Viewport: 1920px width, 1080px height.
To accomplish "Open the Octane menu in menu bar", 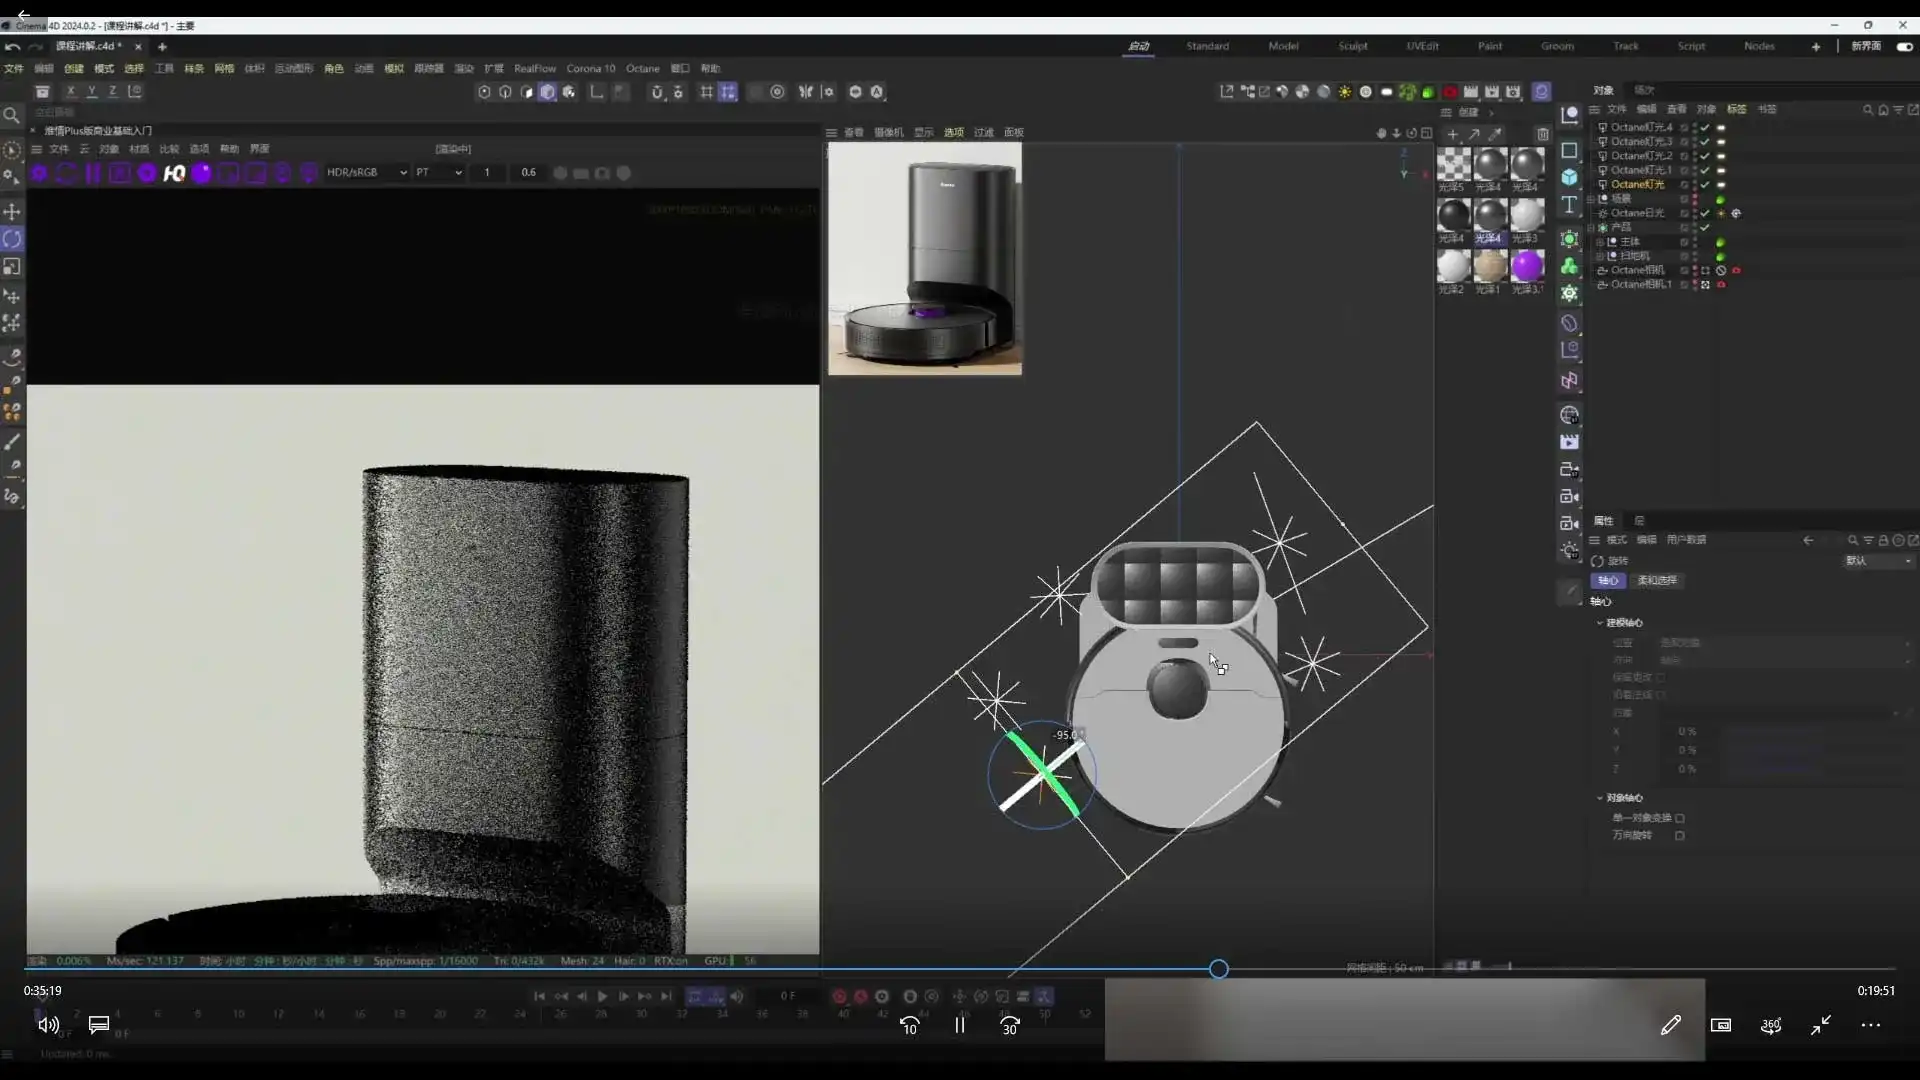I will (x=642, y=69).
